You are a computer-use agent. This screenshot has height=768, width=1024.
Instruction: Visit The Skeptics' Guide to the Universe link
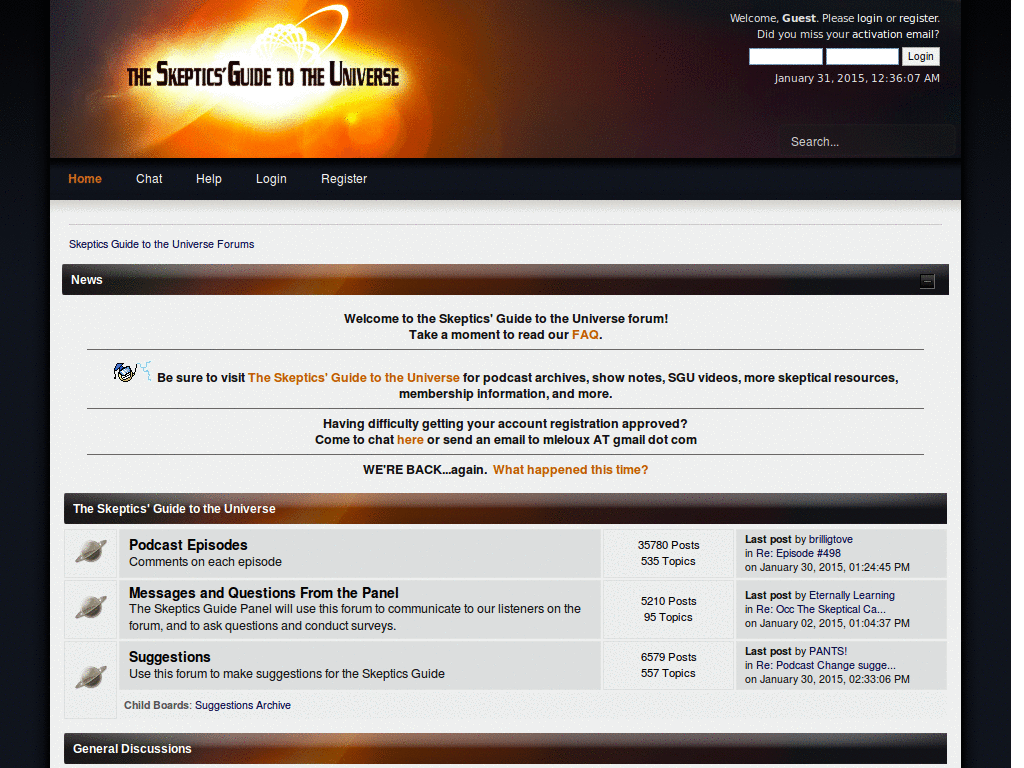pos(354,378)
